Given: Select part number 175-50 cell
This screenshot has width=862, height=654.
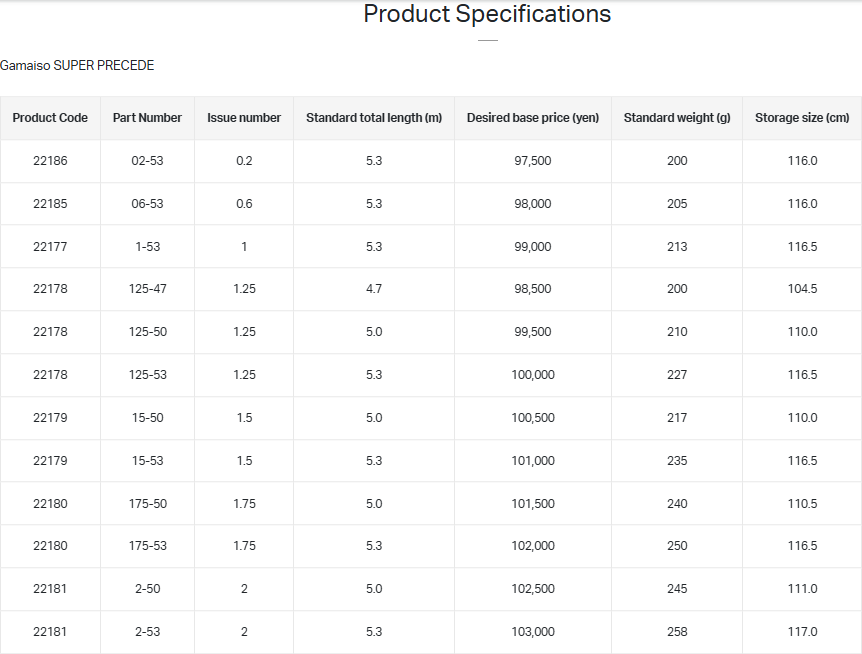Looking at the screenshot, I should click(x=147, y=504).
